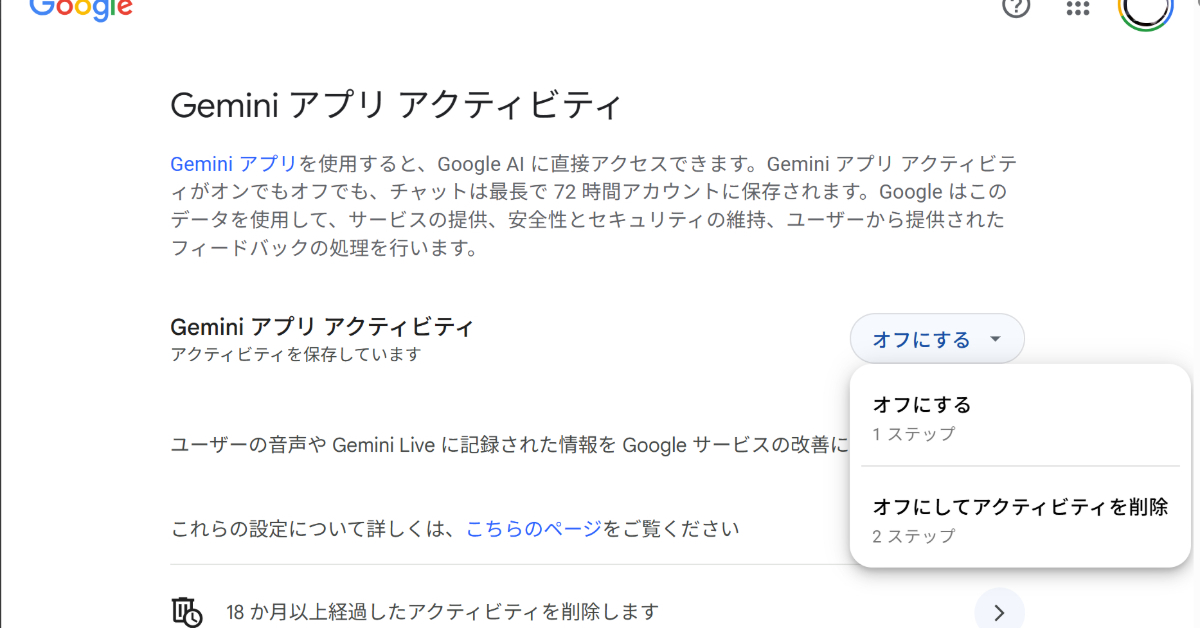The image size is (1200, 628).
Task: Open the Google apps grid launcher
Action: (x=1077, y=8)
